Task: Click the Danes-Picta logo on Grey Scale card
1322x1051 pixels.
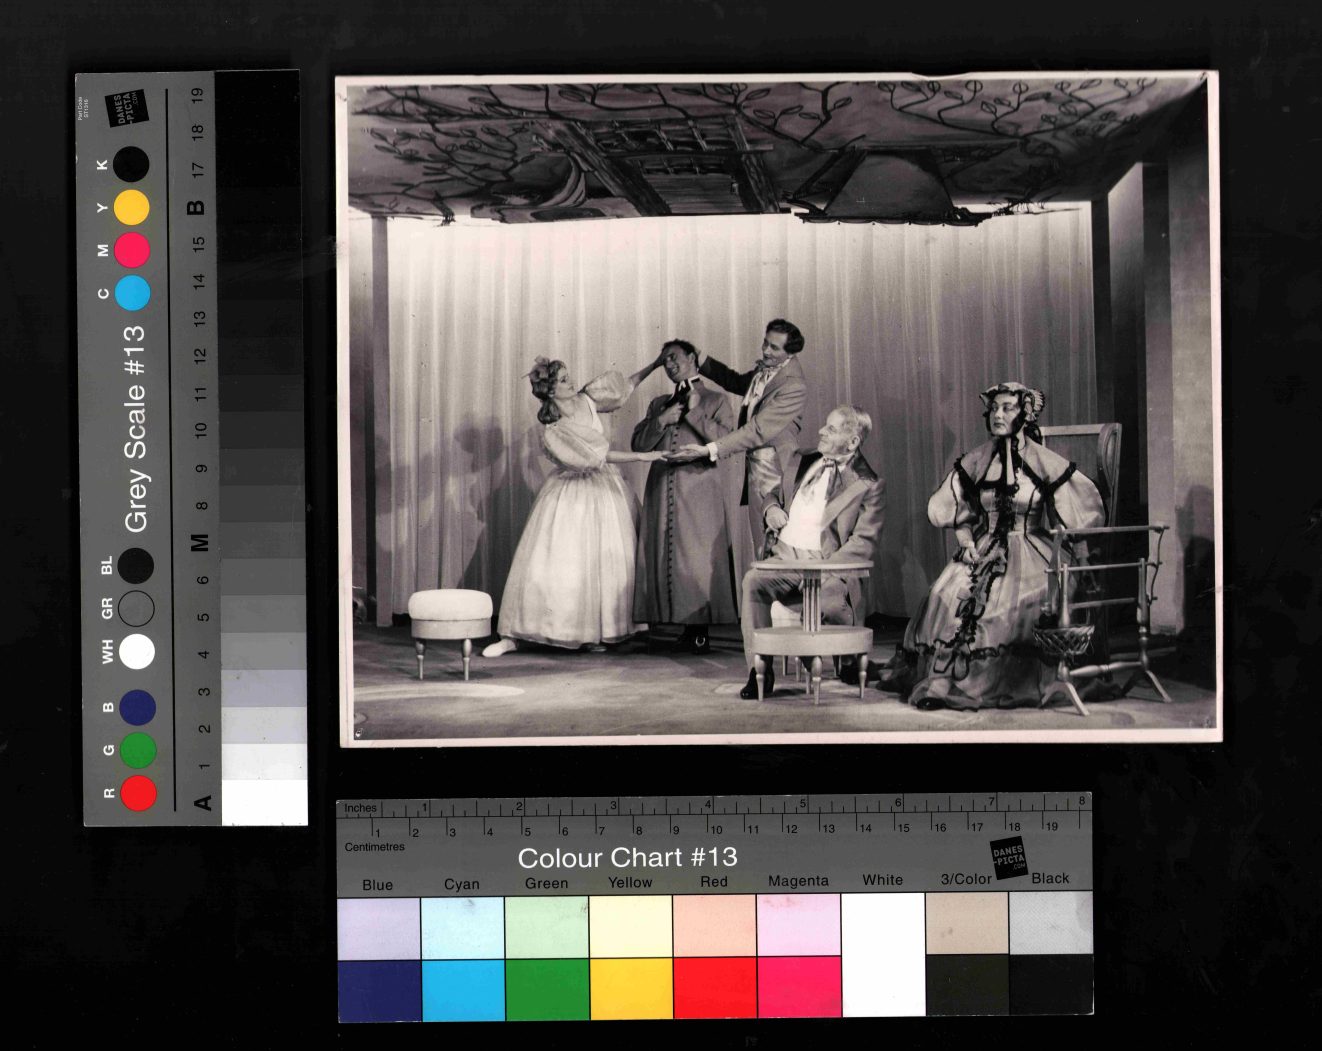Action: [x=130, y=108]
